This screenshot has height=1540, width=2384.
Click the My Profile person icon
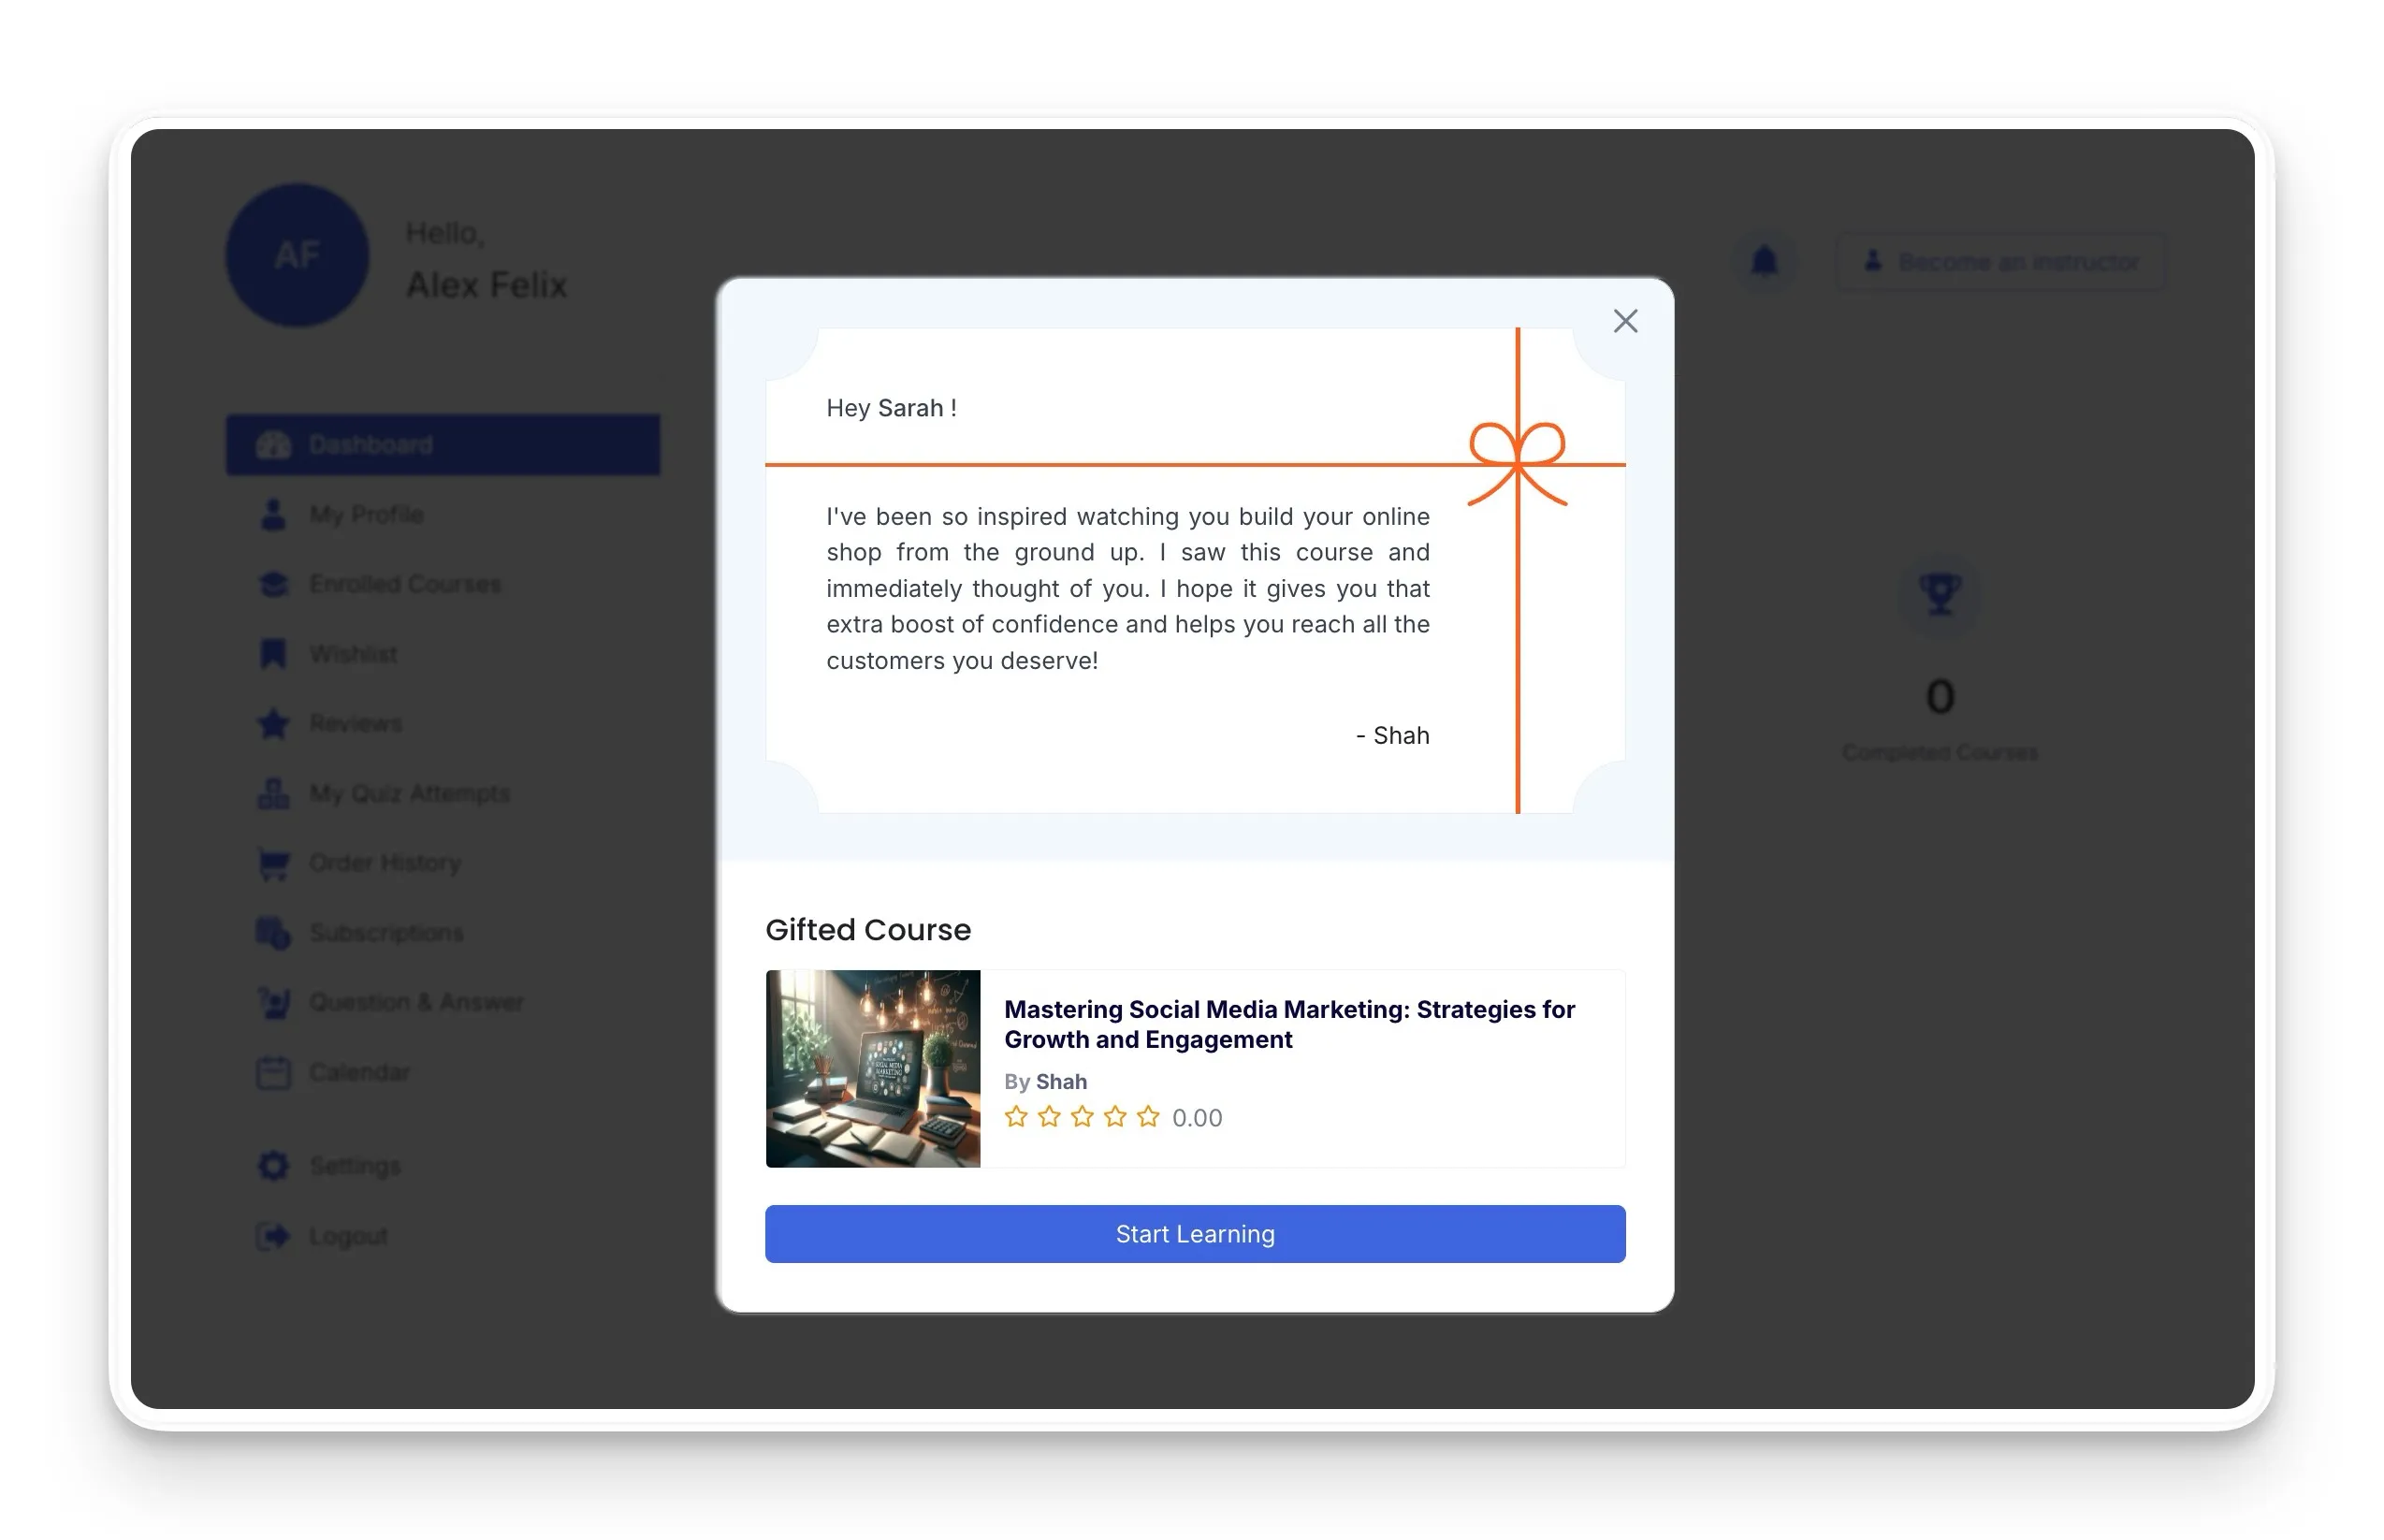[273, 514]
